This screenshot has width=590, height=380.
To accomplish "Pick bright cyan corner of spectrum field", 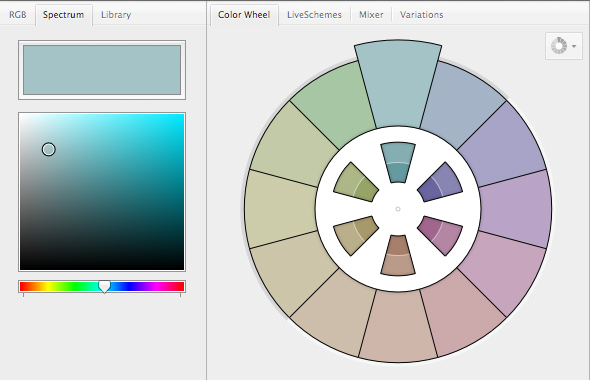I will pos(181,117).
